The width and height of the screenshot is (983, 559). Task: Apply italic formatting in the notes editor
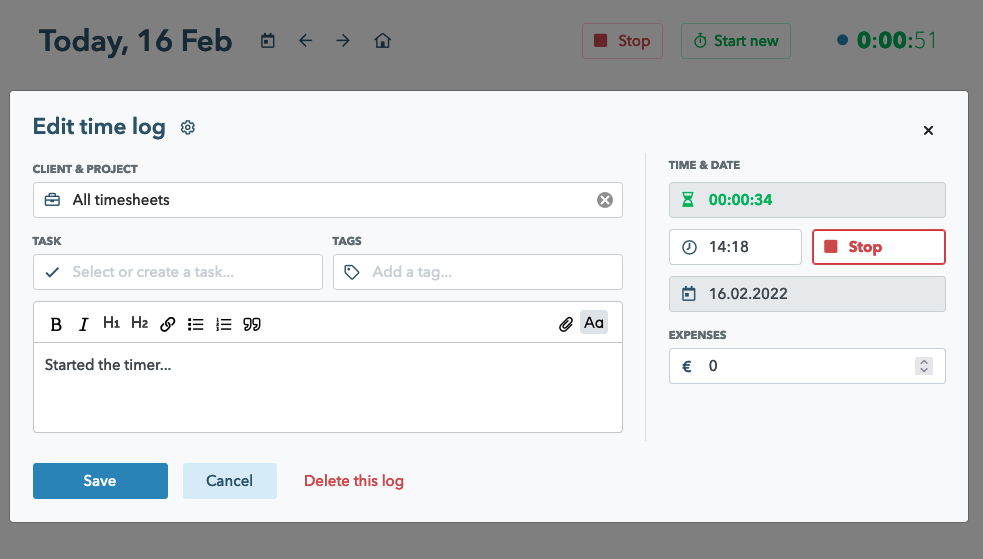click(84, 324)
